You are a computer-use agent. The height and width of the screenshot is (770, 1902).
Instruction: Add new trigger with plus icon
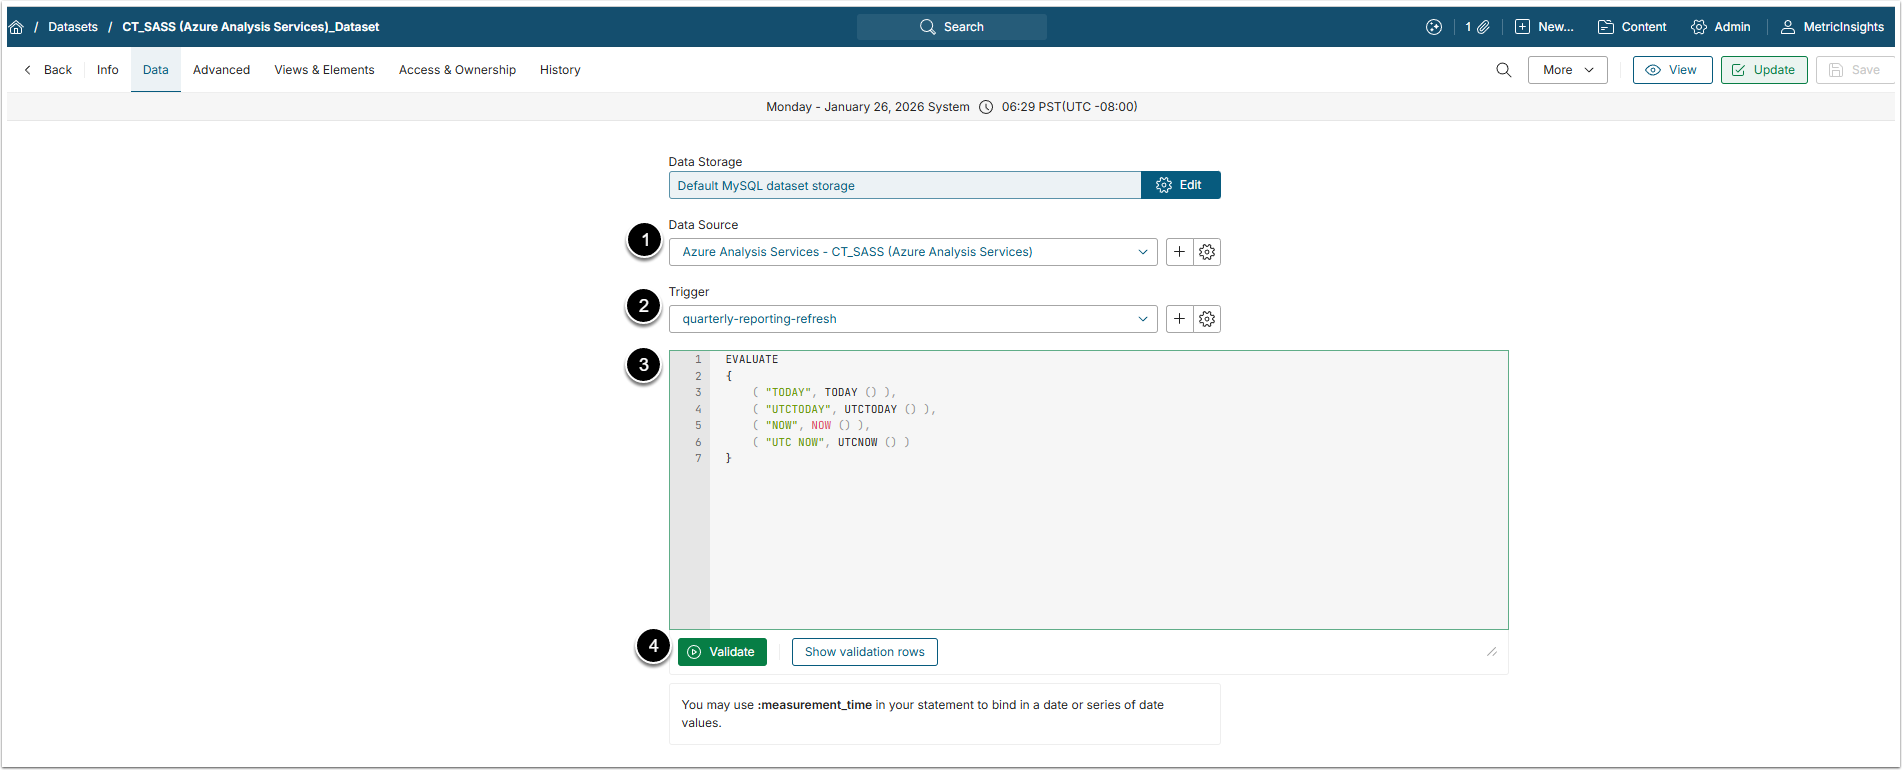coord(1180,319)
